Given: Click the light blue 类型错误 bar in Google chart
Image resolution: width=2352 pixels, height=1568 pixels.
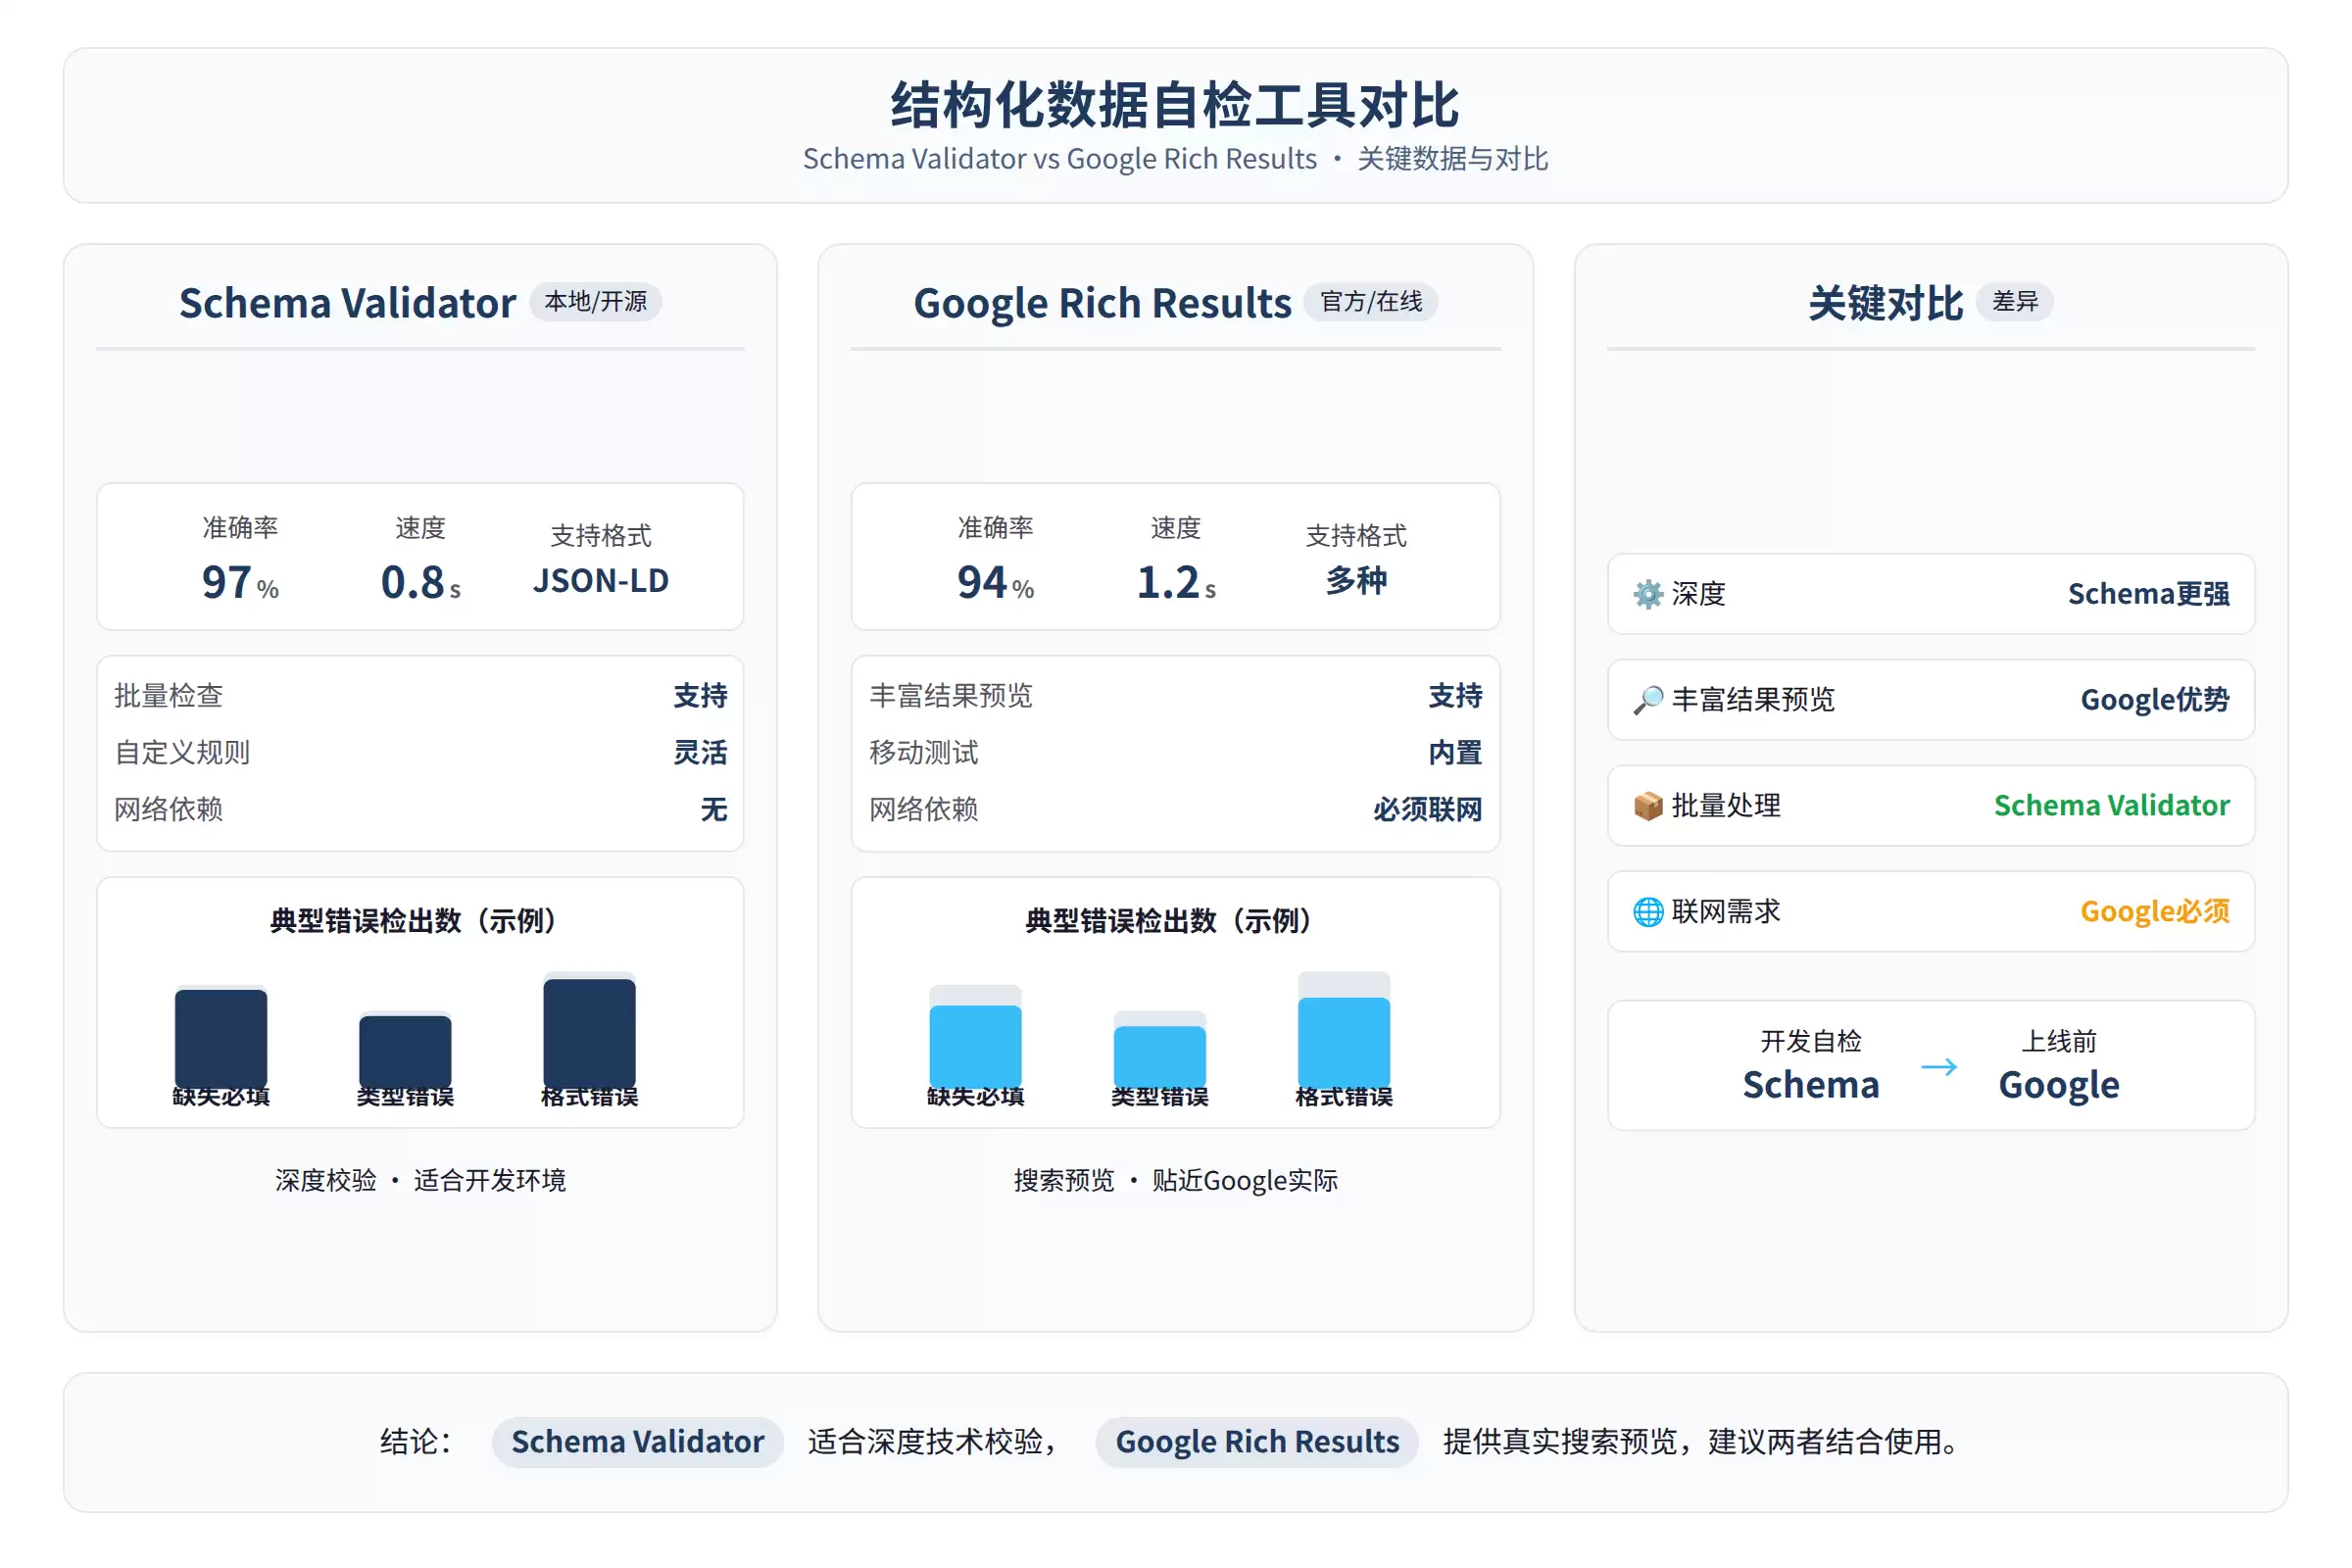Looking at the screenshot, I should [x=1159, y=1057].
